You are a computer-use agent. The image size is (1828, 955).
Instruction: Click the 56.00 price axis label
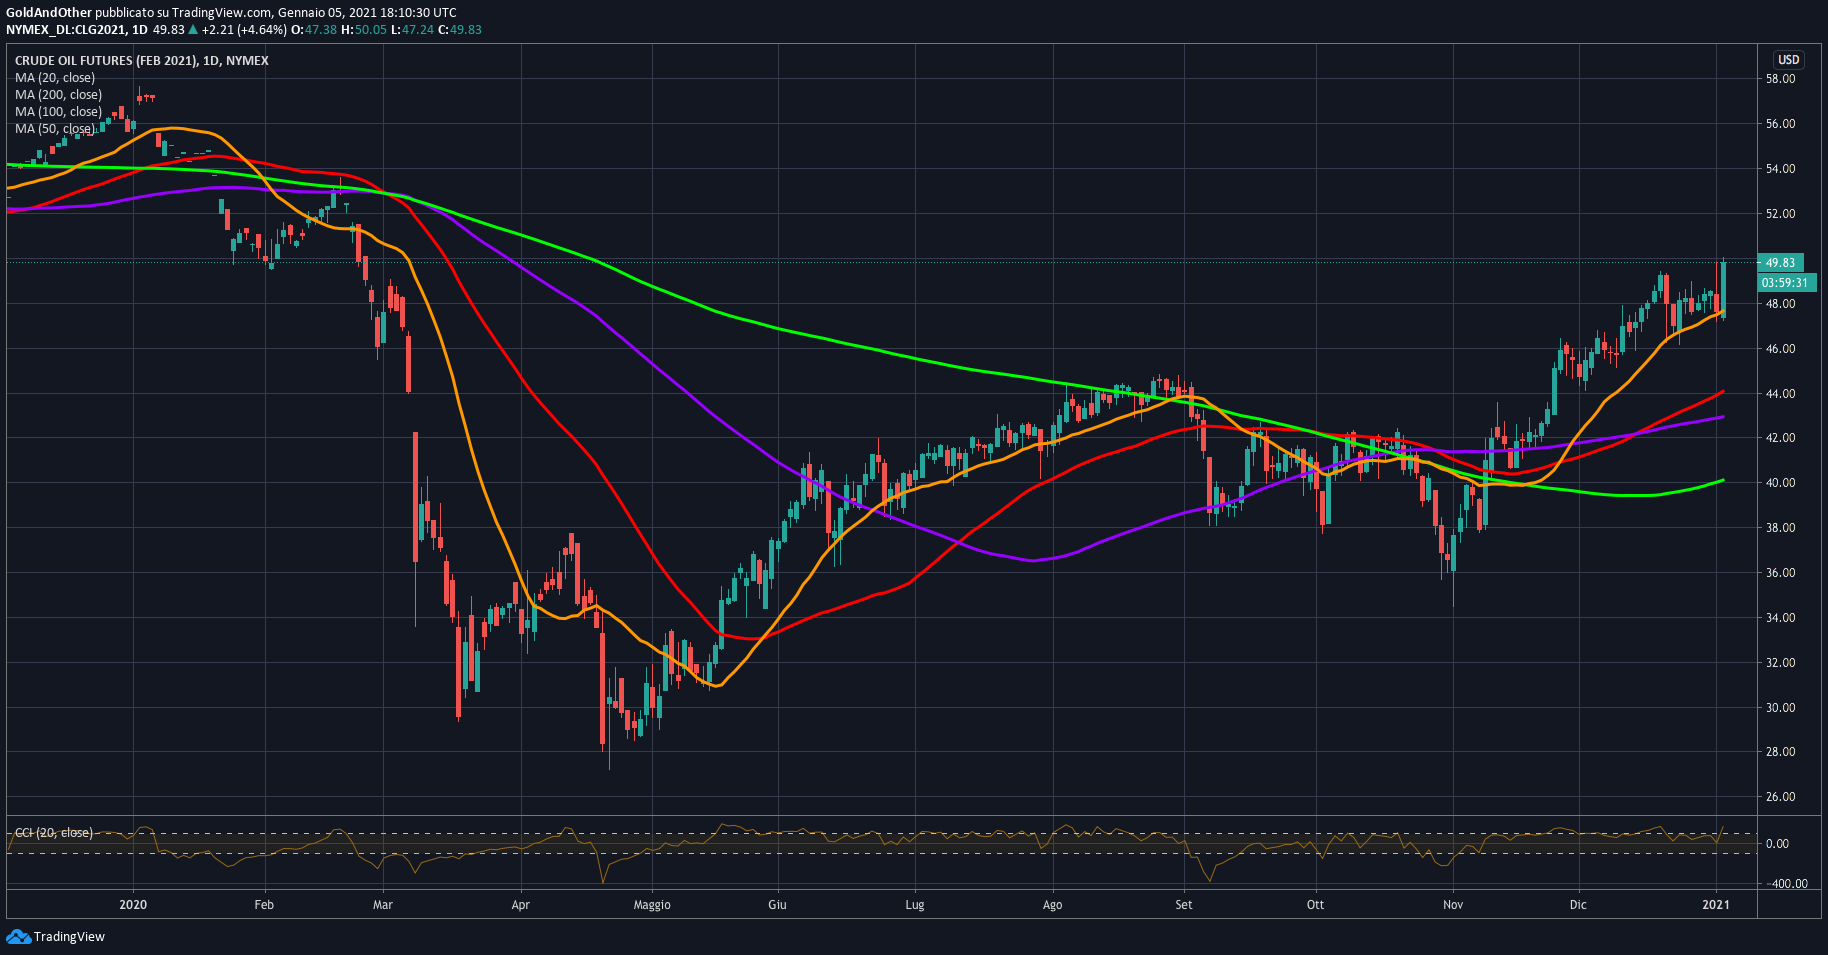click(x=1780, y=124)
